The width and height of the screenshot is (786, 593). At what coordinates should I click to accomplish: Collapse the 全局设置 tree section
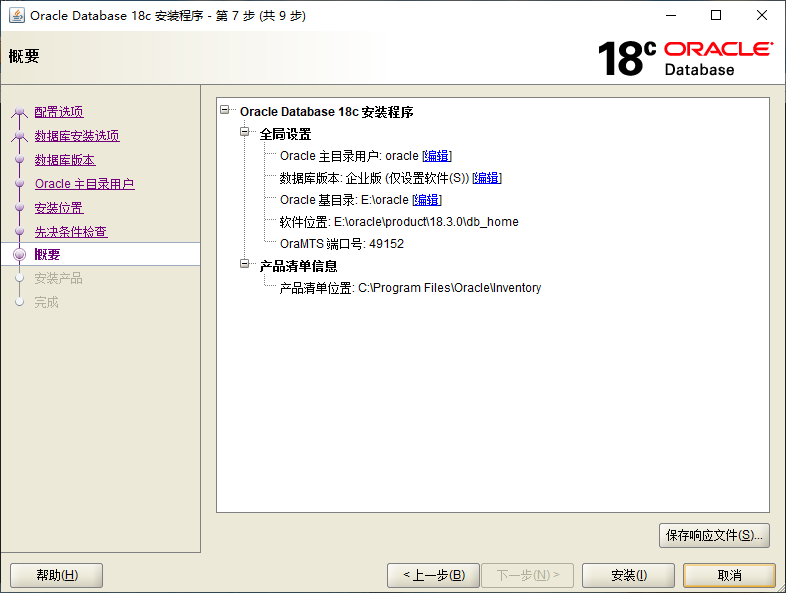245,132
